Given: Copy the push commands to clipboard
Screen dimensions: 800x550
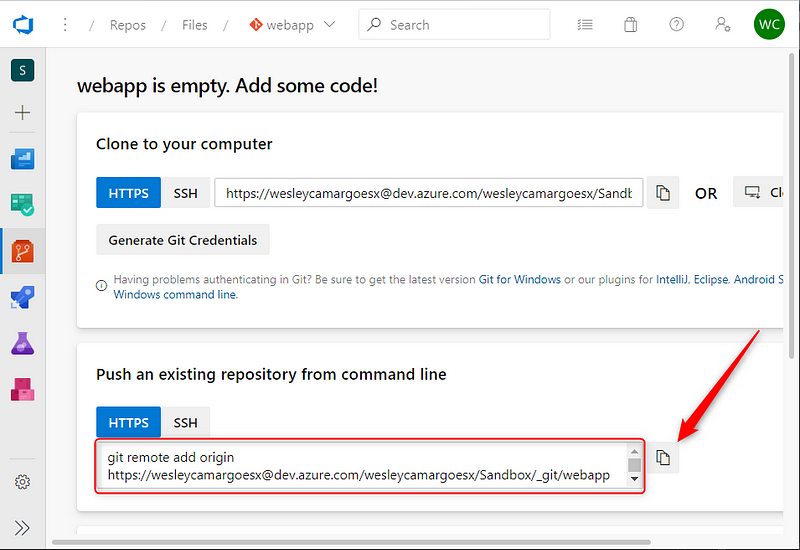Looking at the screenshot, I should pos(663,458).
